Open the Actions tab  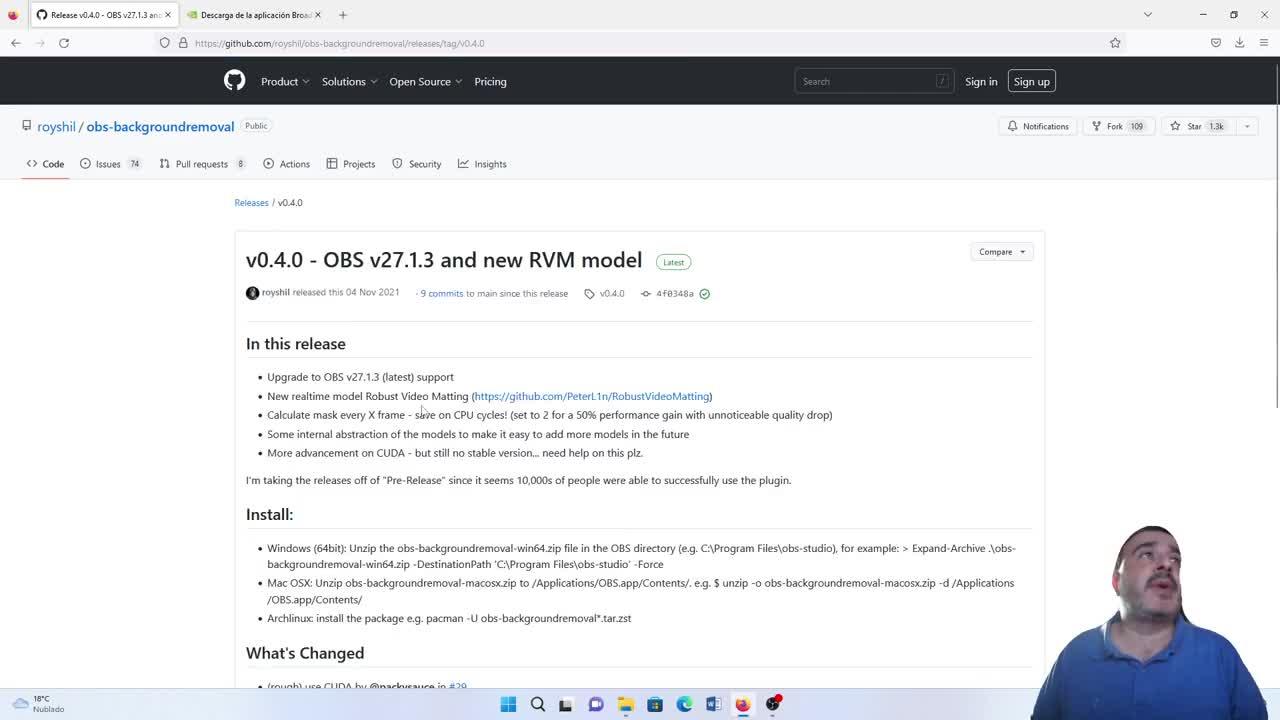point(286,164)
